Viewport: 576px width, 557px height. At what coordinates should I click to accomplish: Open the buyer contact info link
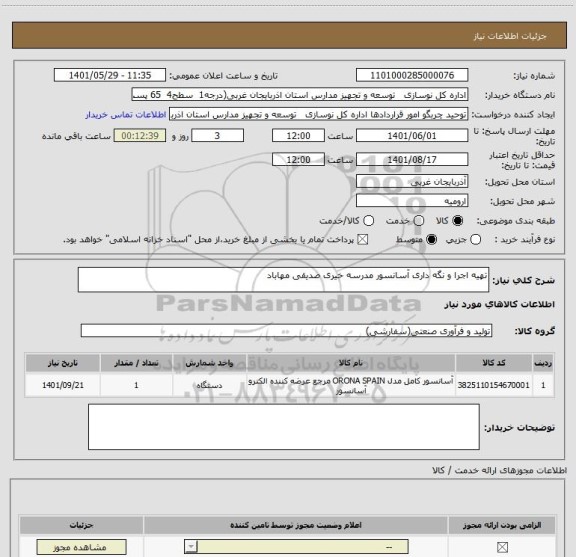pos(126,115)
